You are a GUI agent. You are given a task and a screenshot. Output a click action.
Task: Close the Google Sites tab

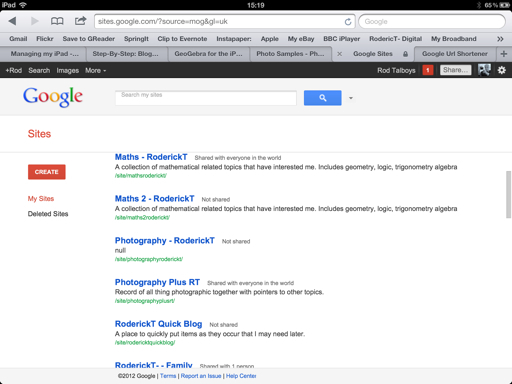pos(339,54)
